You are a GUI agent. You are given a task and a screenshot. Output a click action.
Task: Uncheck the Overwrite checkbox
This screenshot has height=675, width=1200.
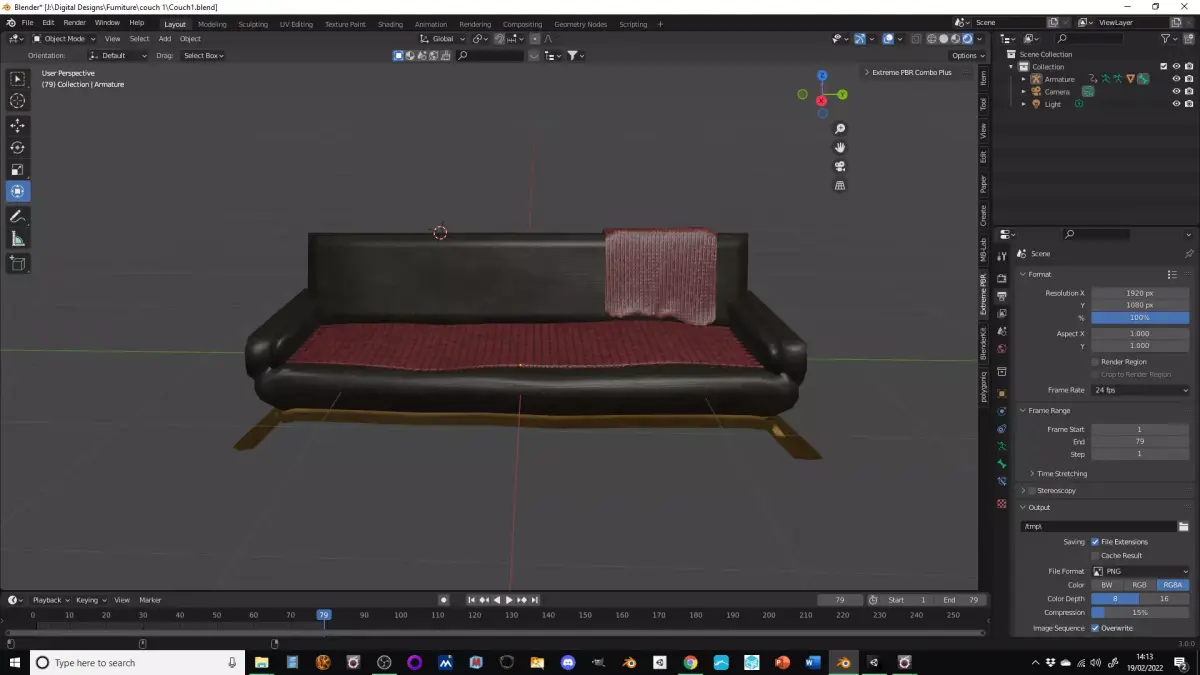[x=1095, y=628]
